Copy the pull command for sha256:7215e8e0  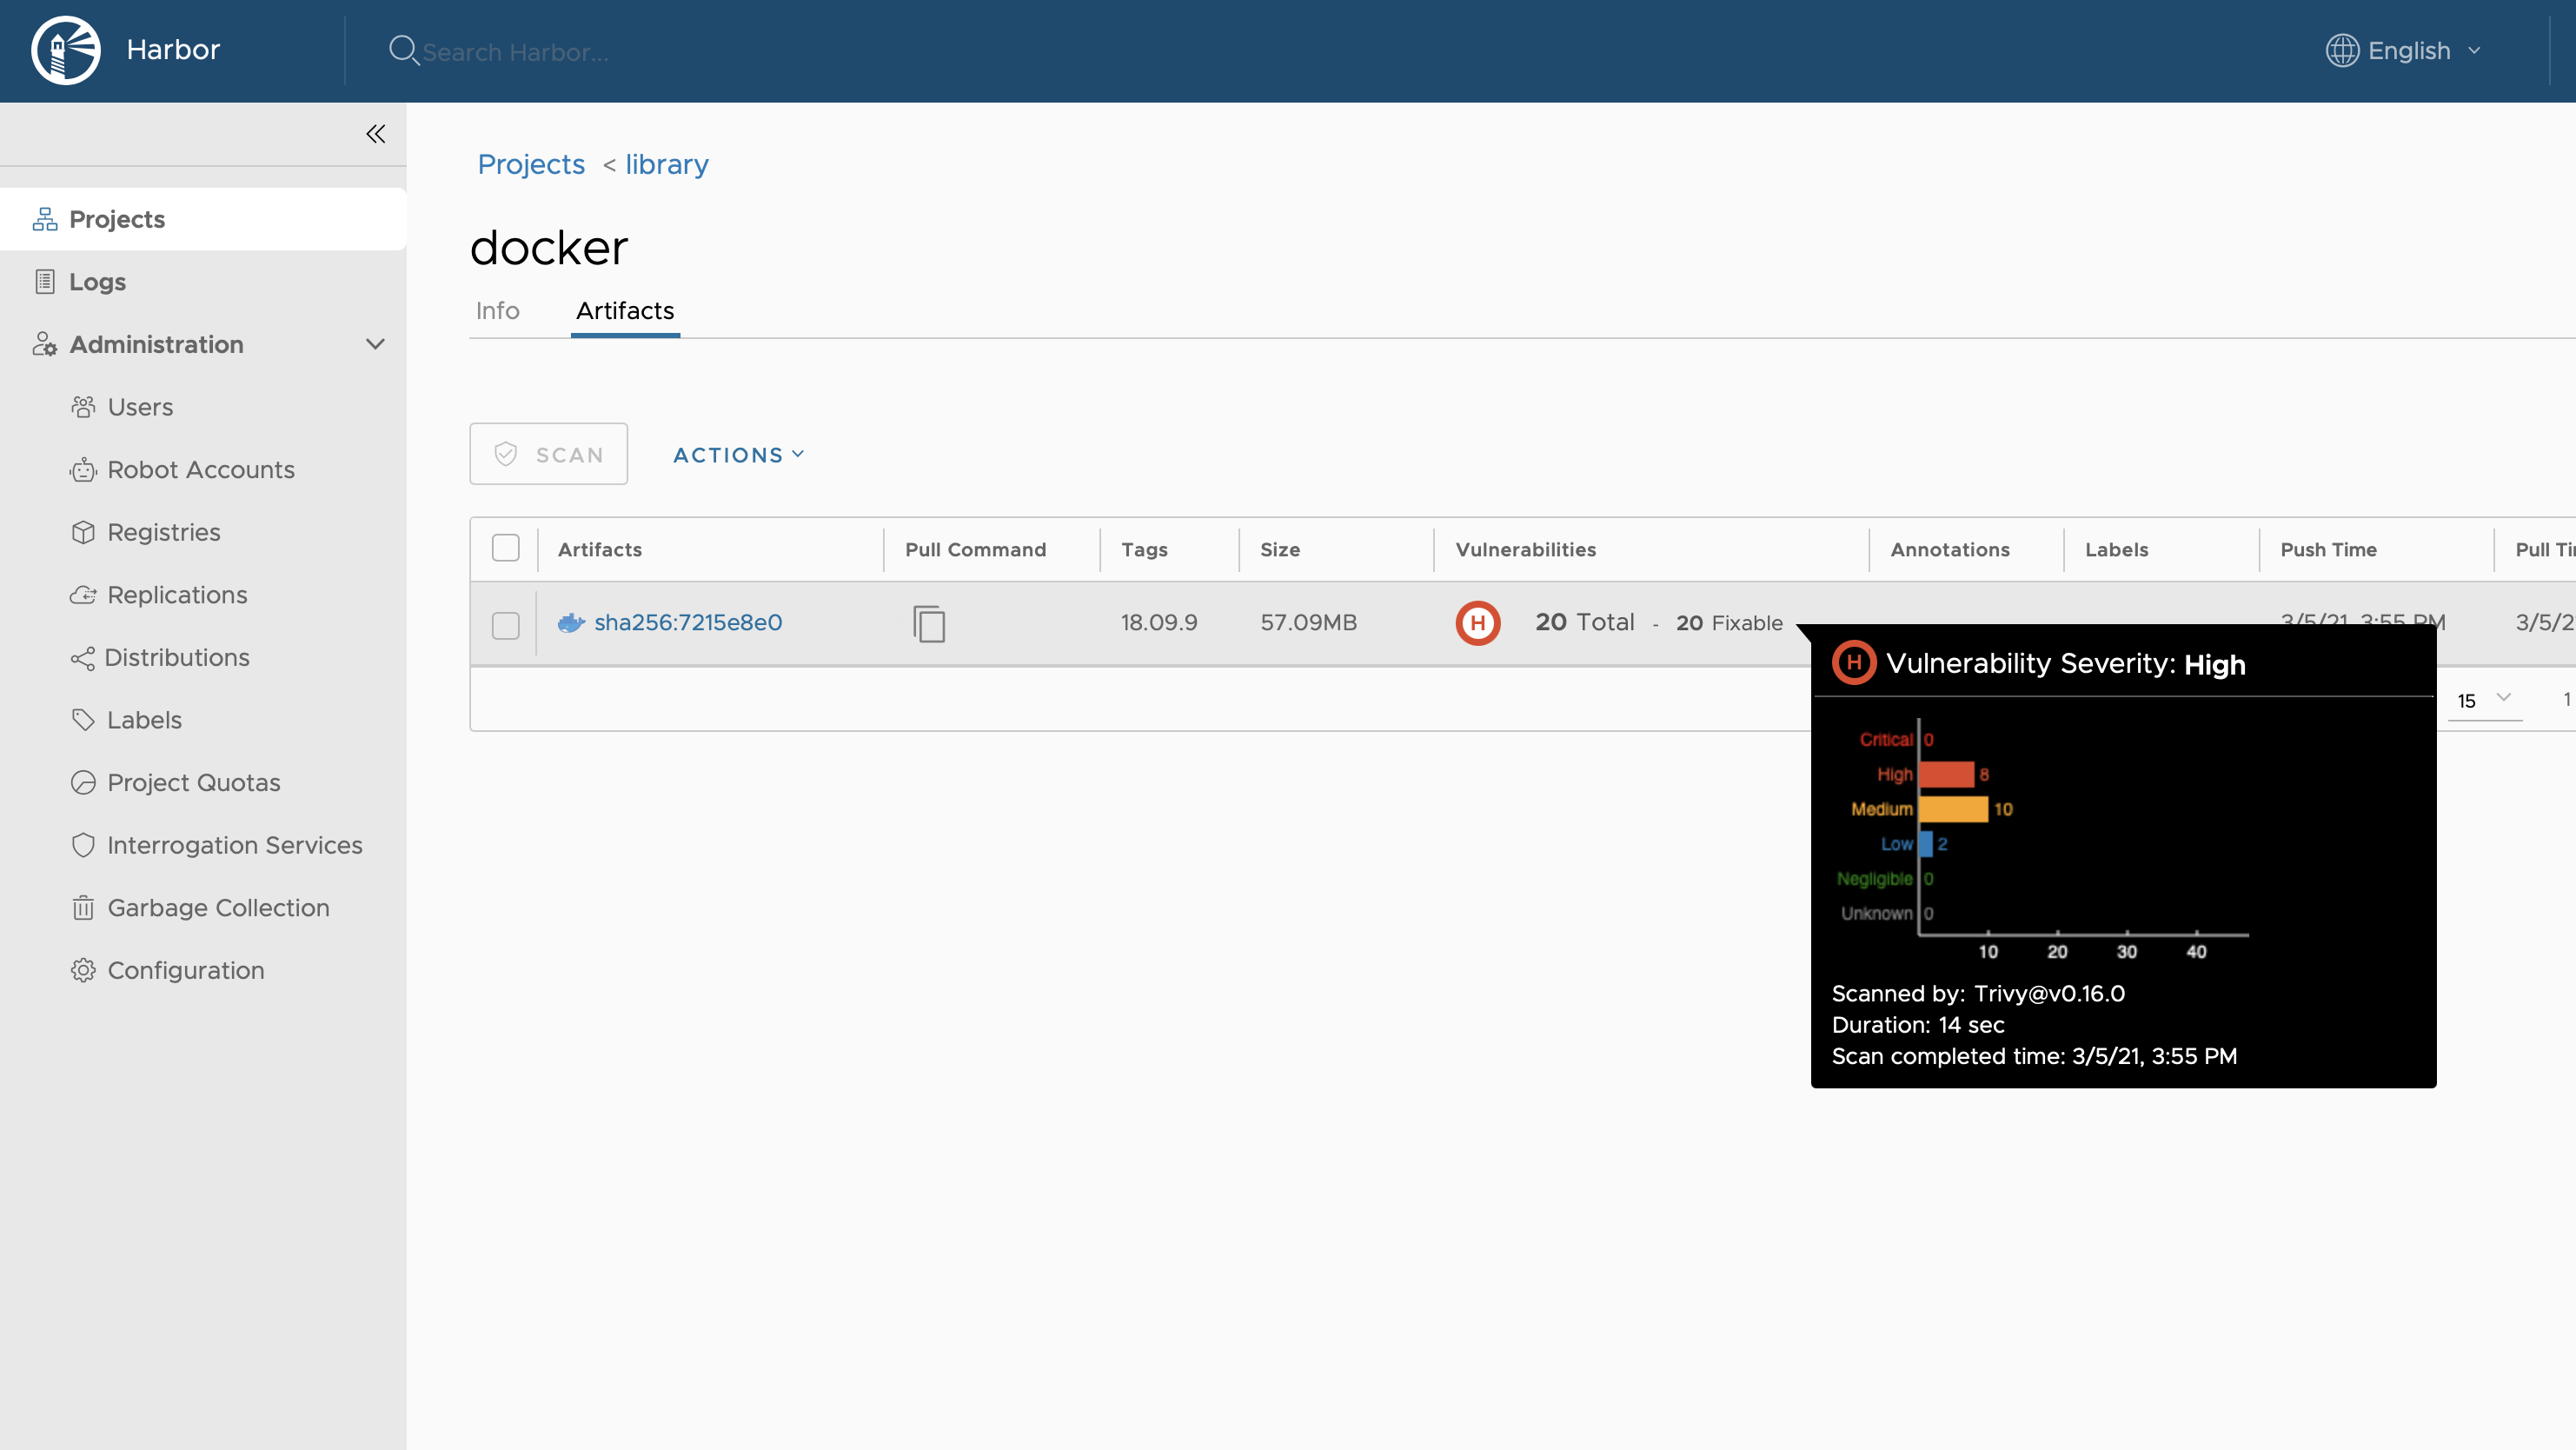point(929,622)
